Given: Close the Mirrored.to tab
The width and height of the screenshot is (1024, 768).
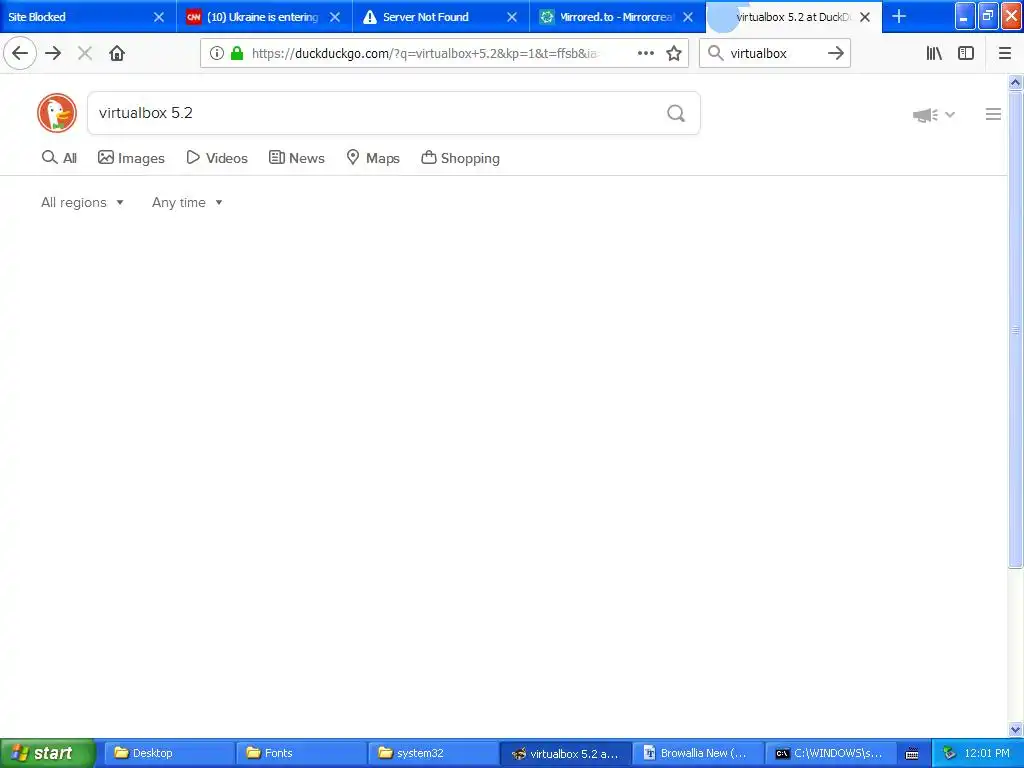Looking at the screenshot, I should click(x=688, y=17).
